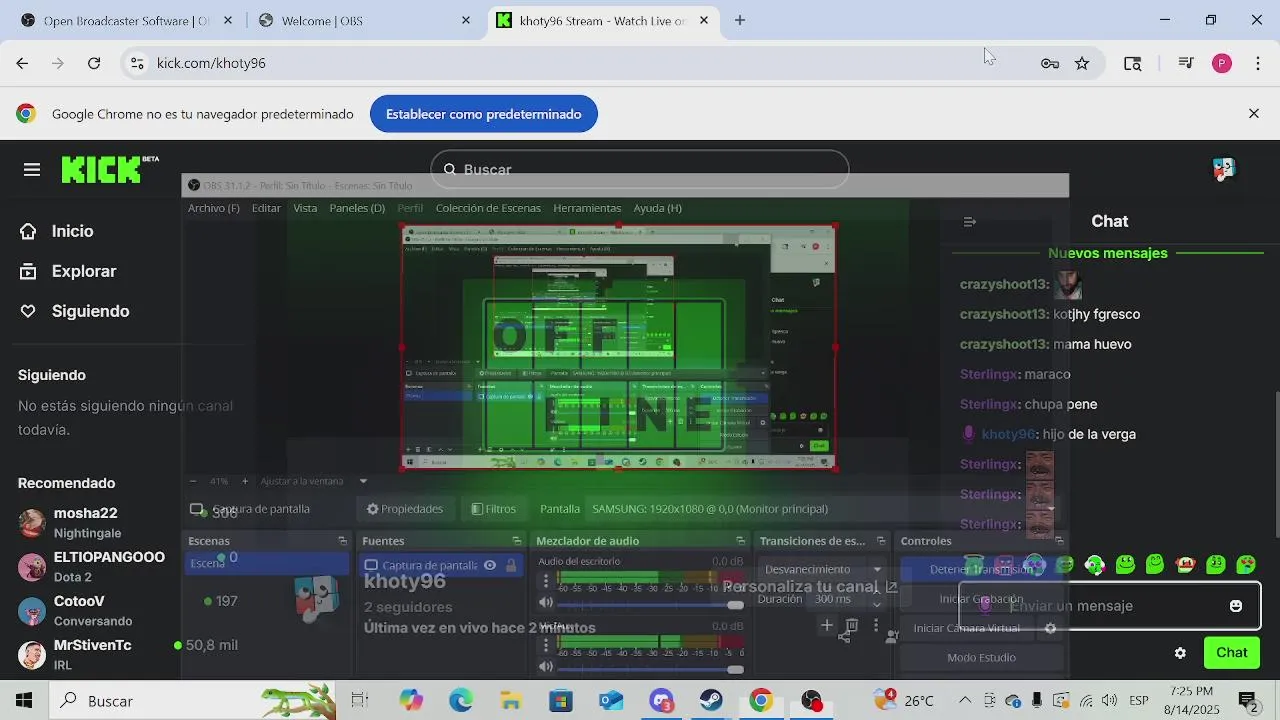Switch to Open Broadcaster Software tab
Image resolution: width=1280 pixels, height=720 pixels.
coord(125,20)
